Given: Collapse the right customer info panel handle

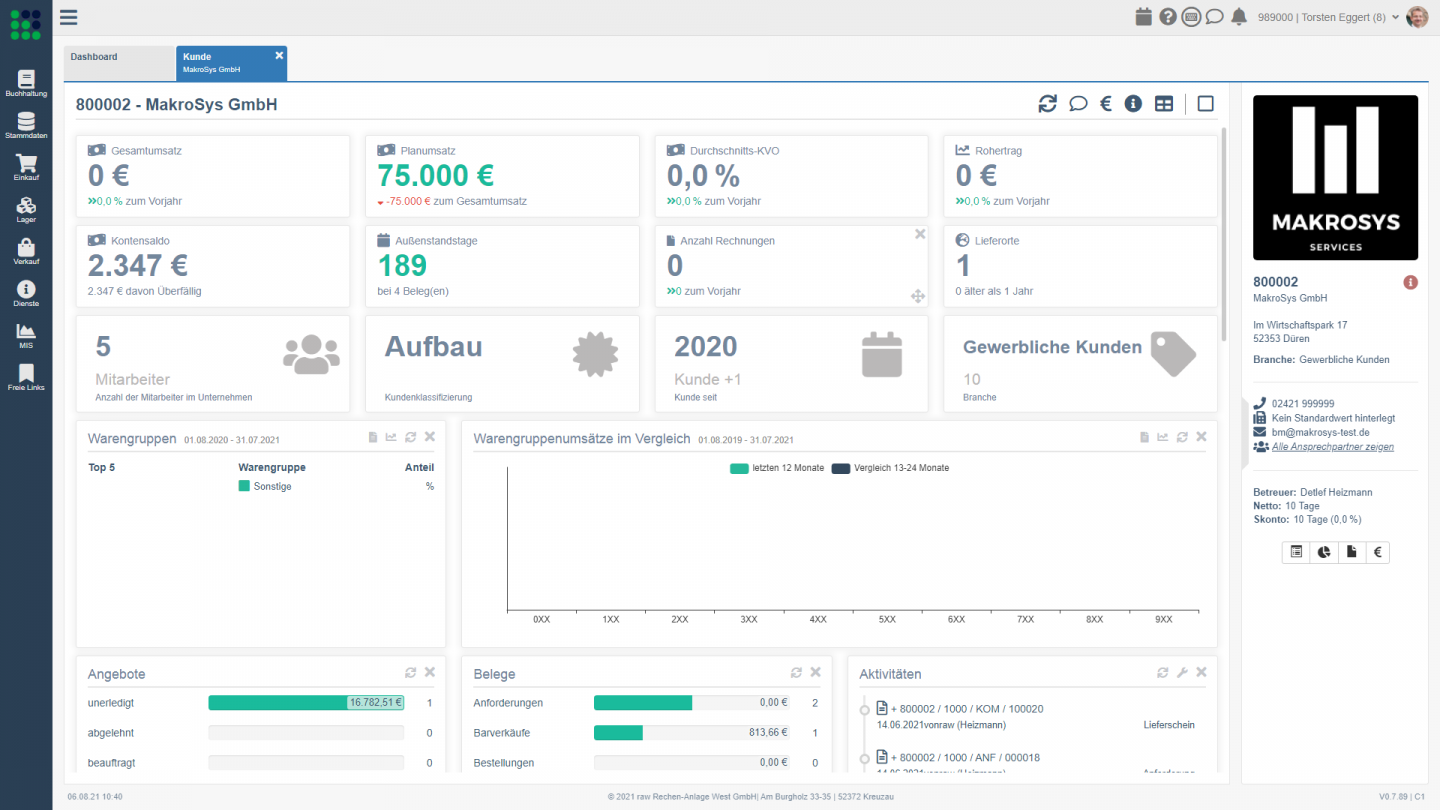Looking at the screenshot, I should click(x=1246, y=432).
